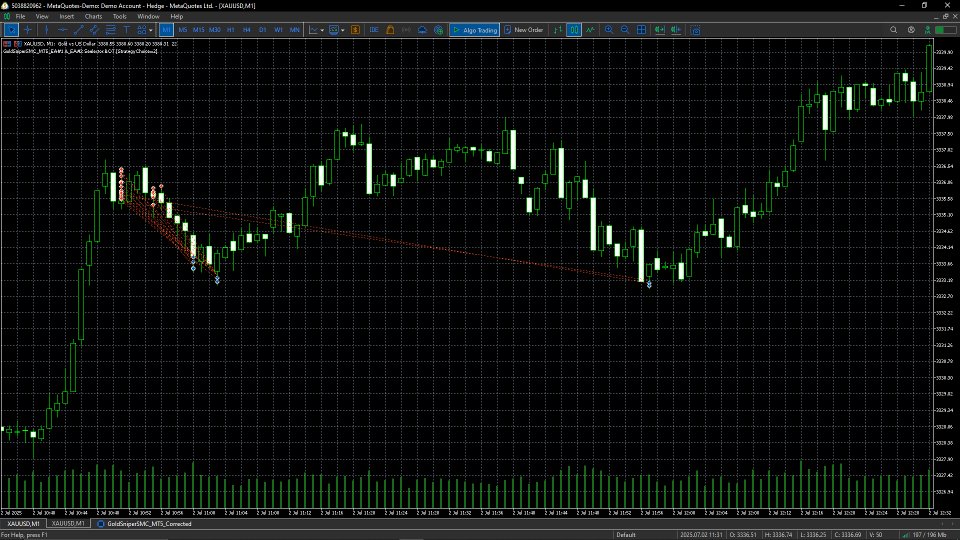Open the Insert menu
Screen dimensions: 960x540
[x=67, y=17]
